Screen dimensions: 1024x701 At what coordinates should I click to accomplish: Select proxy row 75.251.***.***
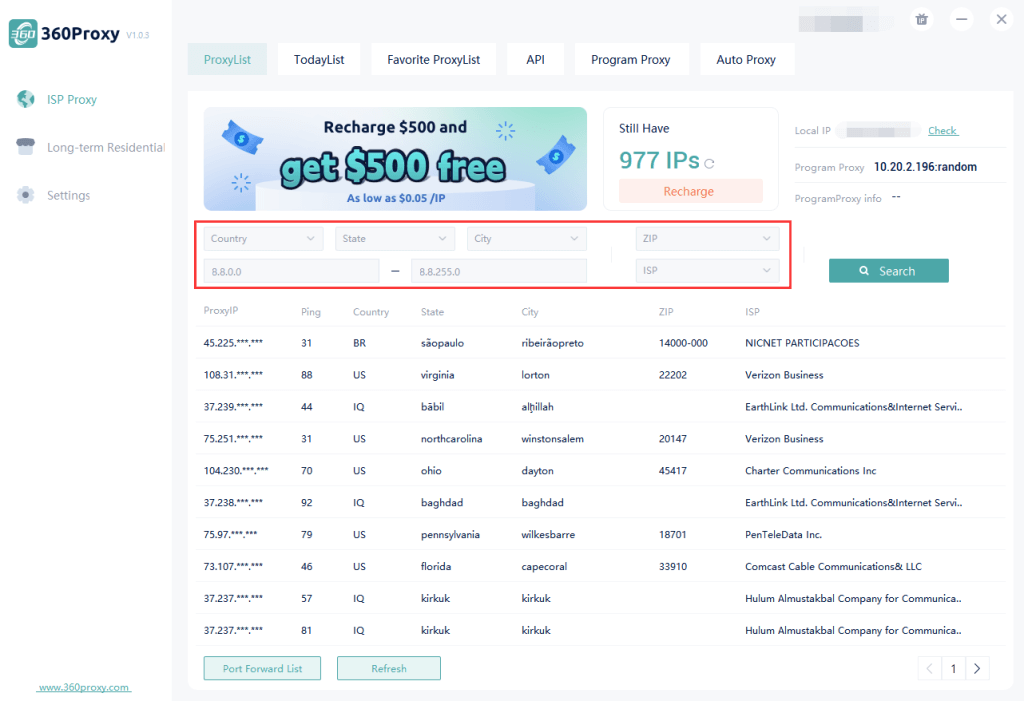(600, 438)
